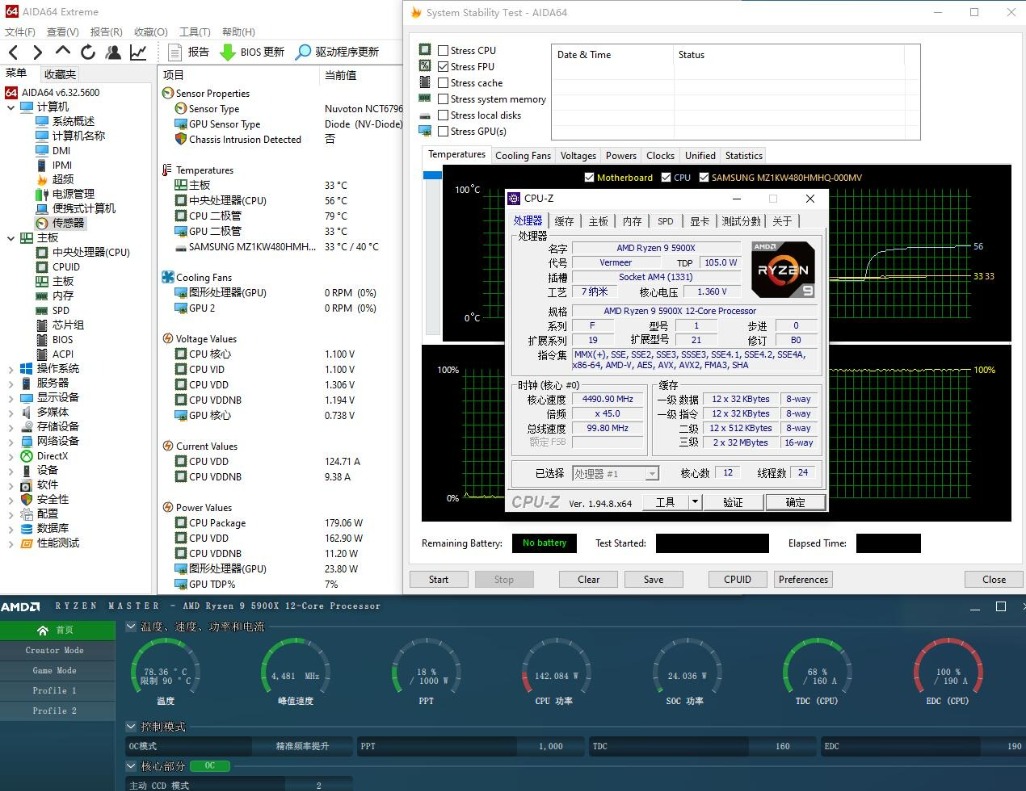Click the Preferences button
This screenshot has height=791, width=1026.
(803, 579)
